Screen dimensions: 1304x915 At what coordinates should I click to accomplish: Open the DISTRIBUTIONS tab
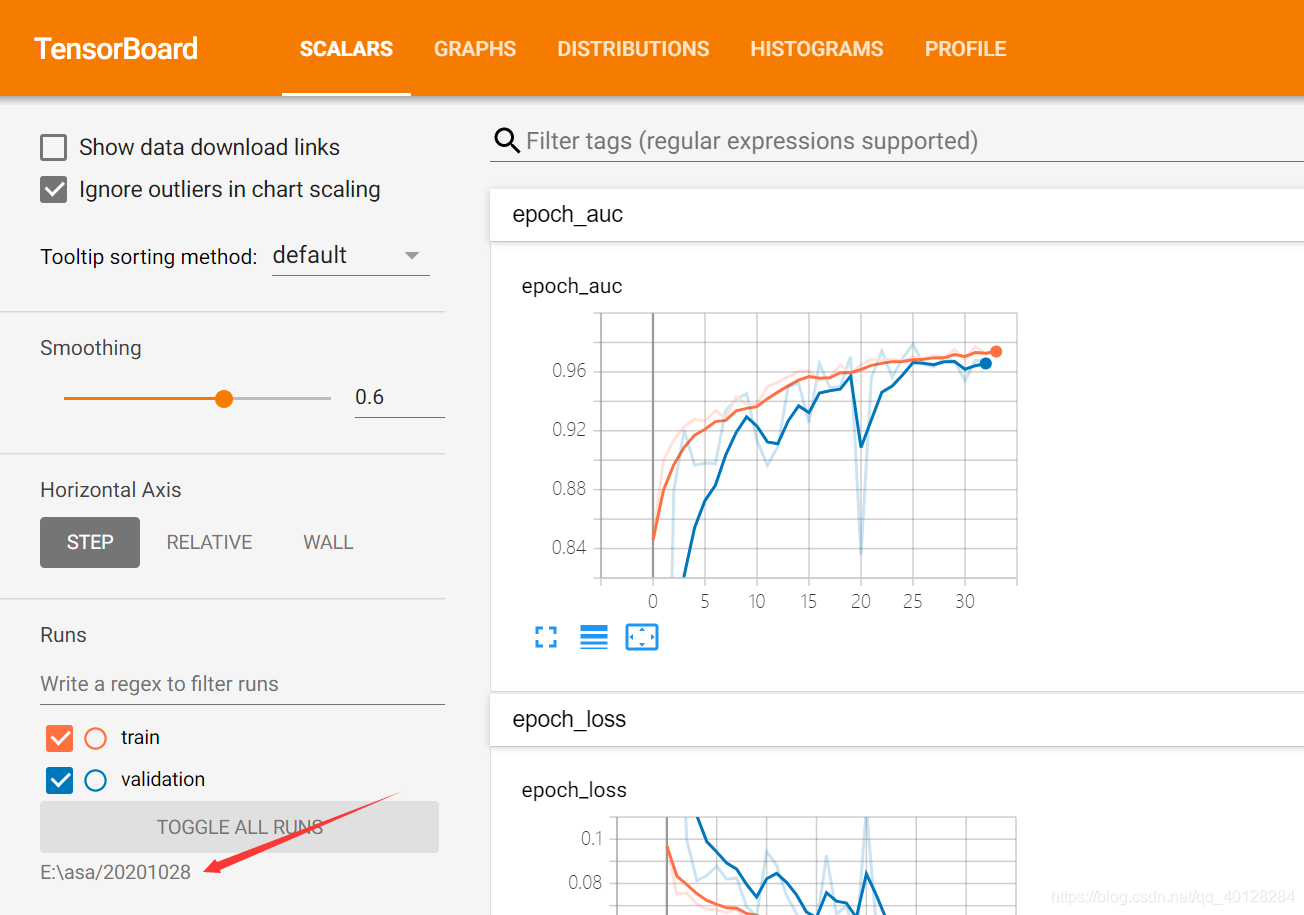pos(633,49)
